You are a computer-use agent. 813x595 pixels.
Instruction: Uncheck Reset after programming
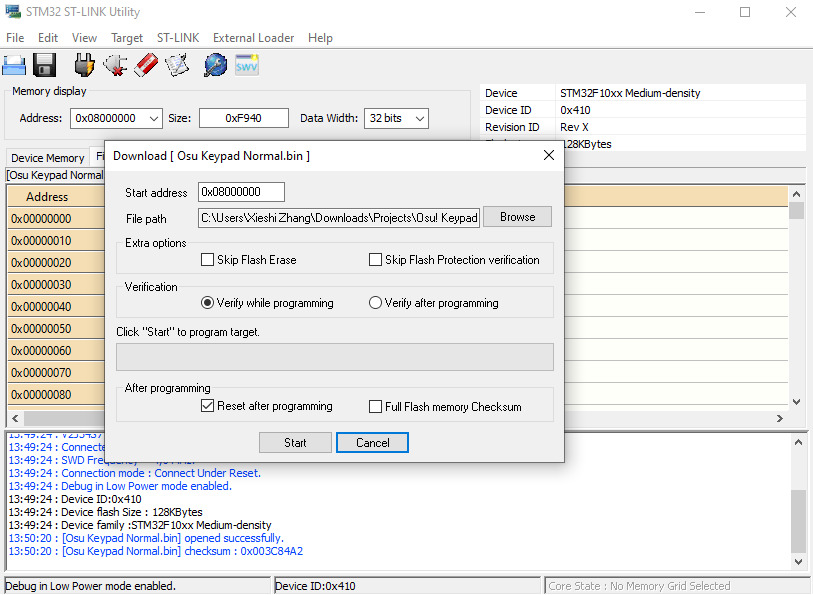click(x=207, y=406)
